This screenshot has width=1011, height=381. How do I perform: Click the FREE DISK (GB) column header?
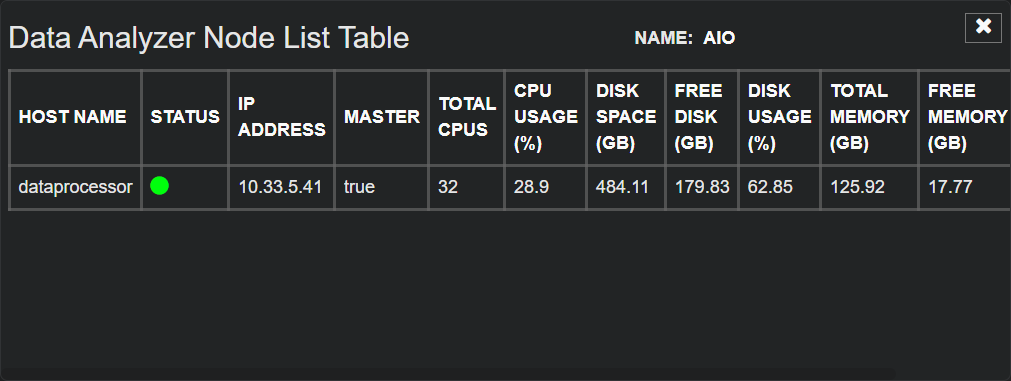(702, 117)
